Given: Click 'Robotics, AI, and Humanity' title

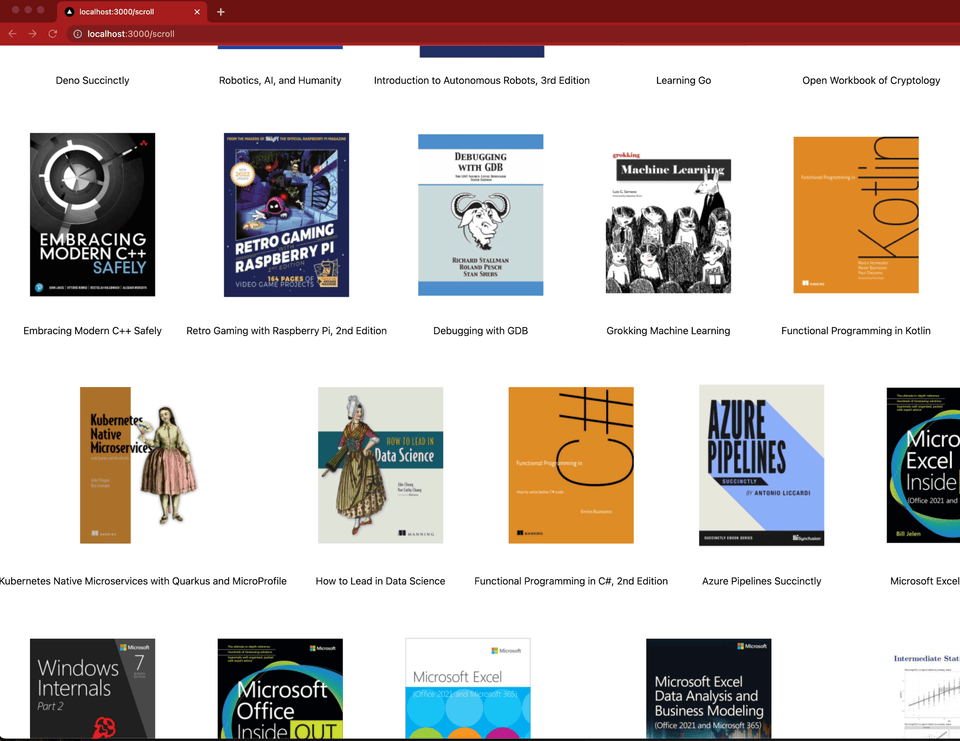Looking at the screenshot, I should (280, 80).
